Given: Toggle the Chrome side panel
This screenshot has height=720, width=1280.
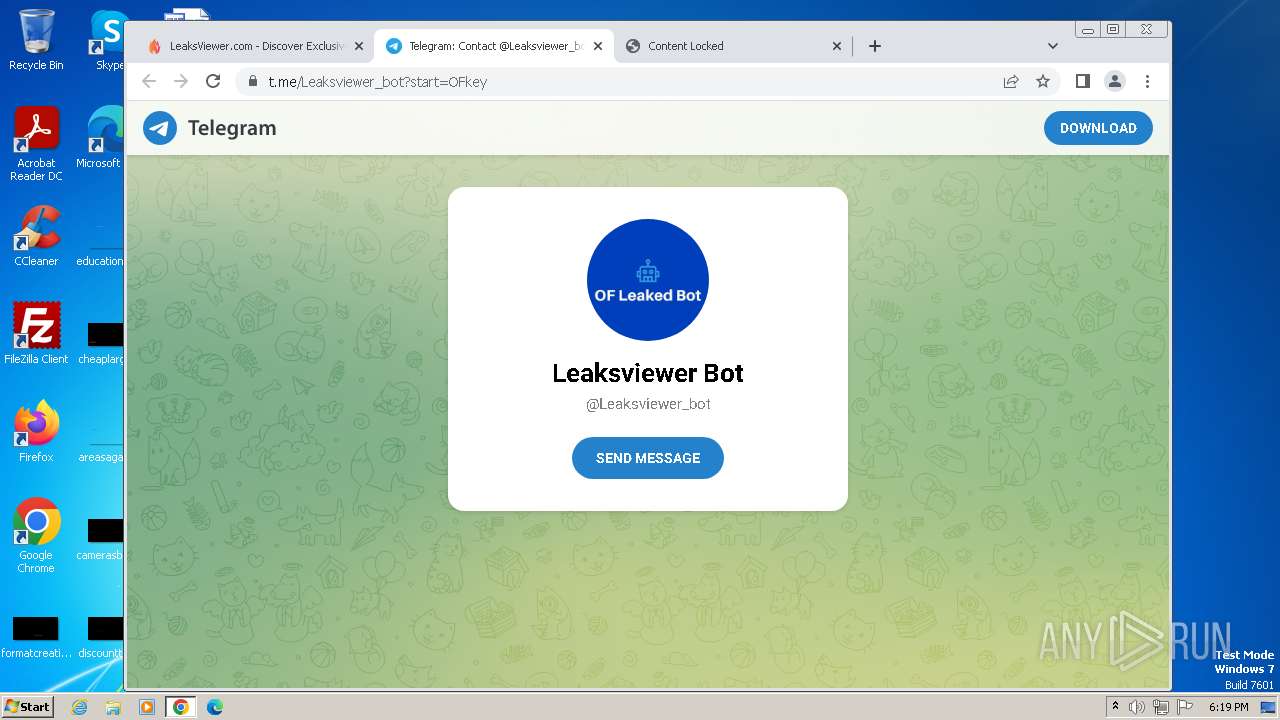Looking at the screenshot, I should click(1082, 81).
